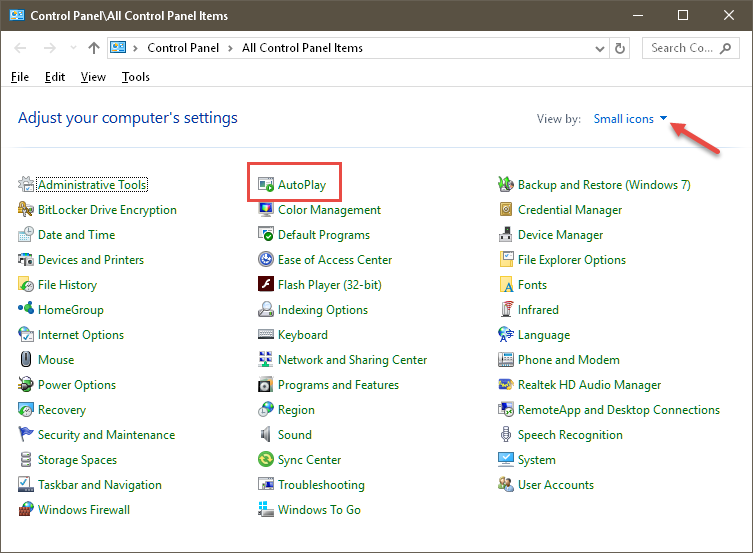
Task: Open the Tools menu
Action: (x=135, y=77)
